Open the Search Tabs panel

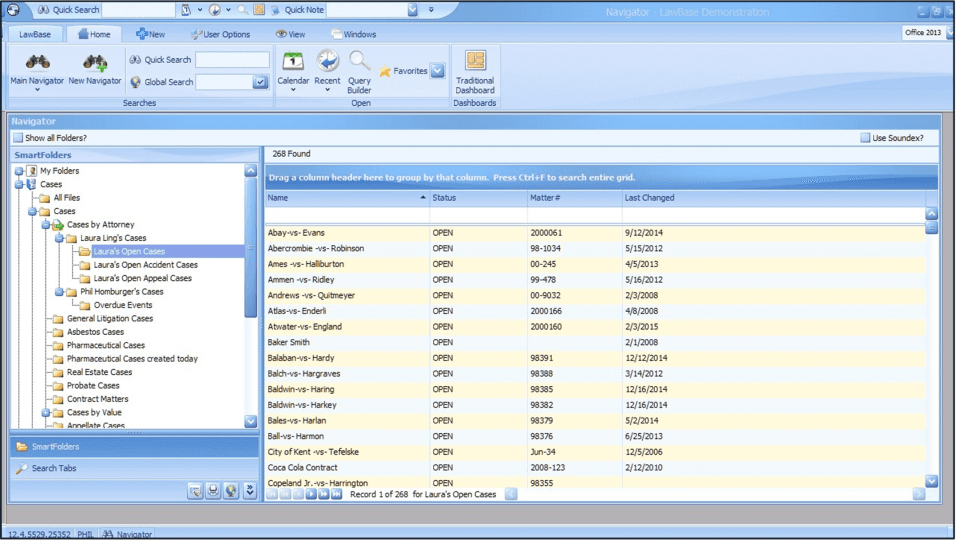coord(54,468)
